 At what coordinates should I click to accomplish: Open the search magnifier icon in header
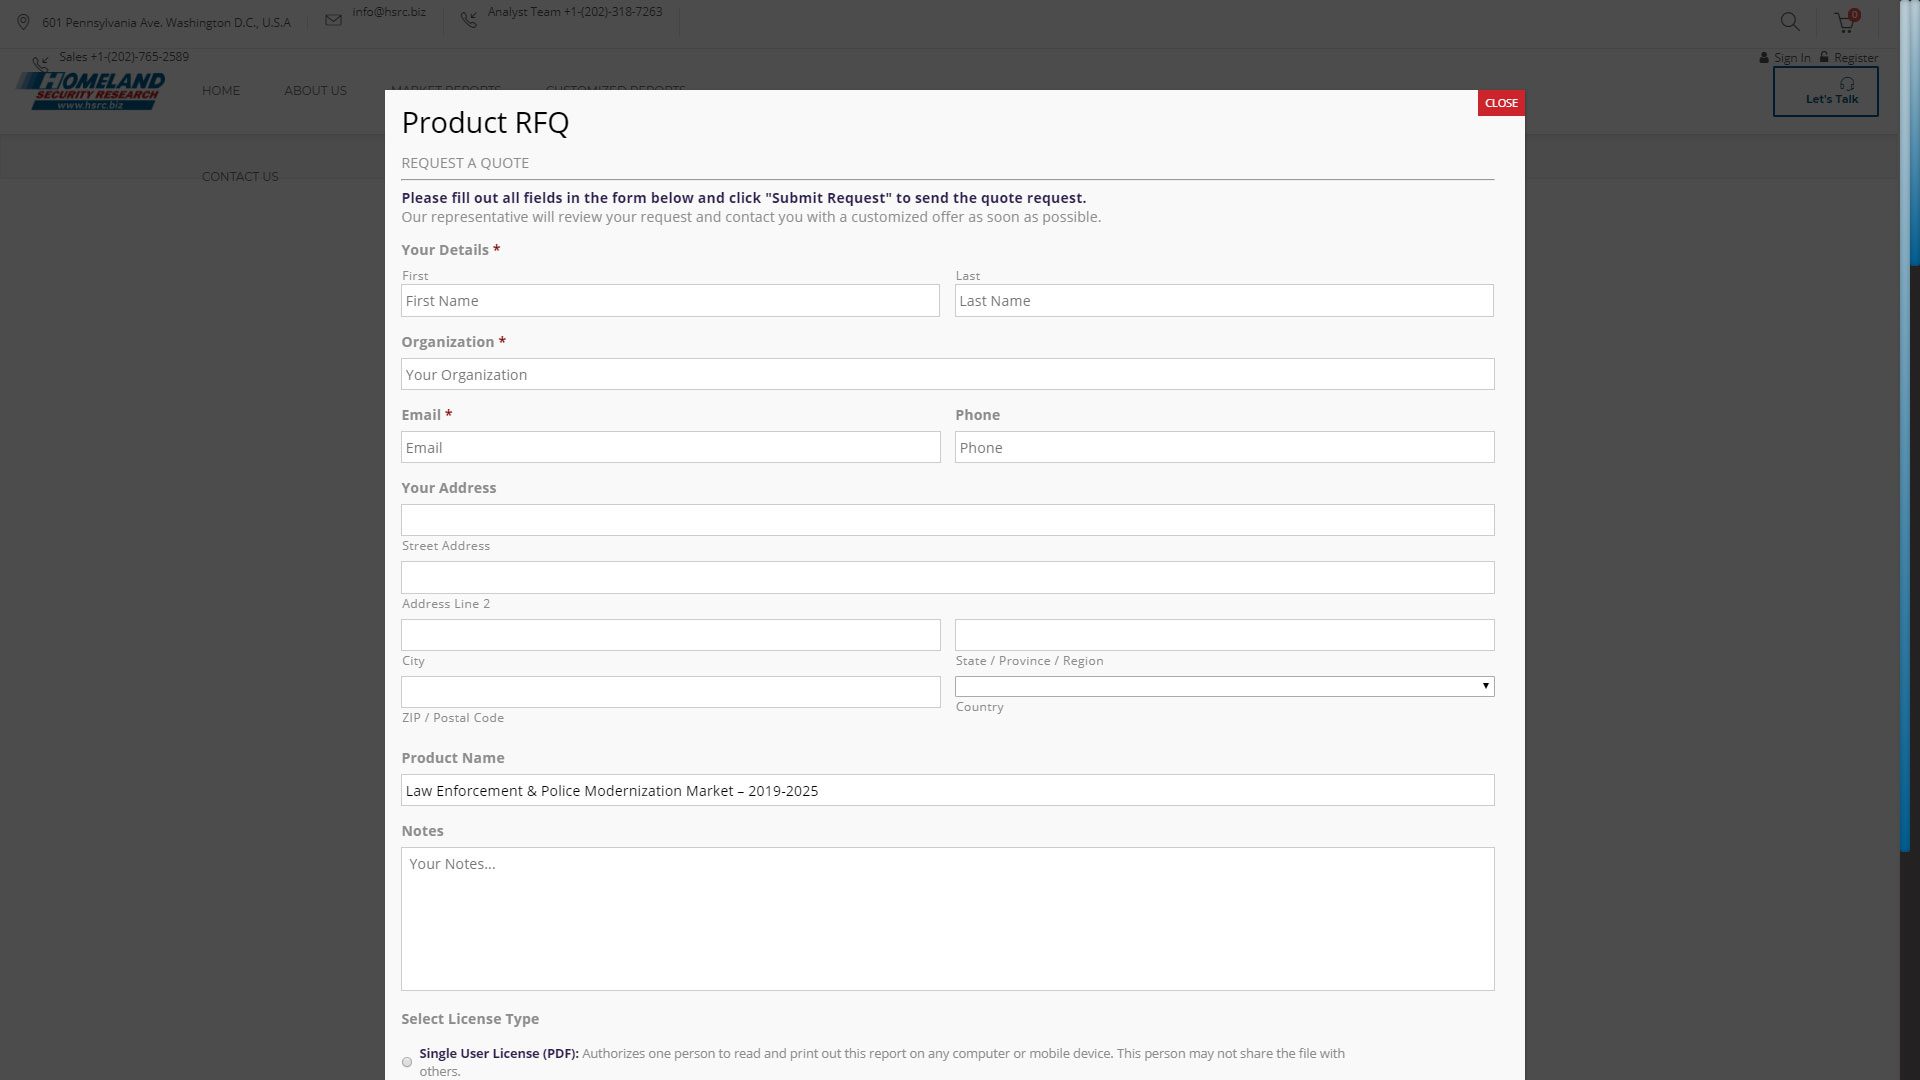1790,21
